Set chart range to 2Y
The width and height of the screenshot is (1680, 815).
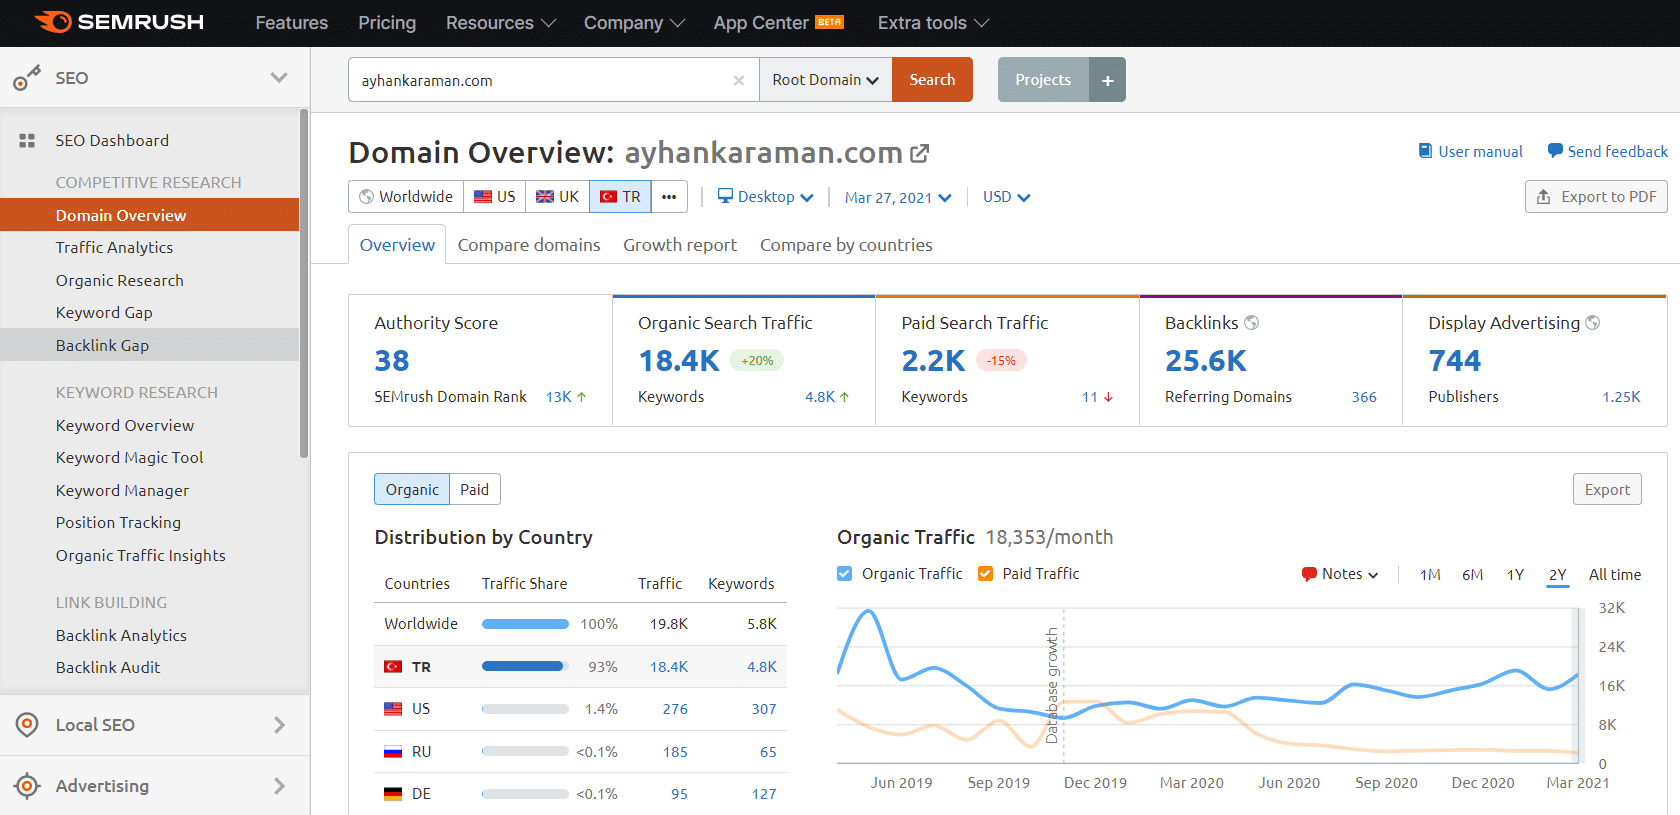click(x=1558, y=575)
